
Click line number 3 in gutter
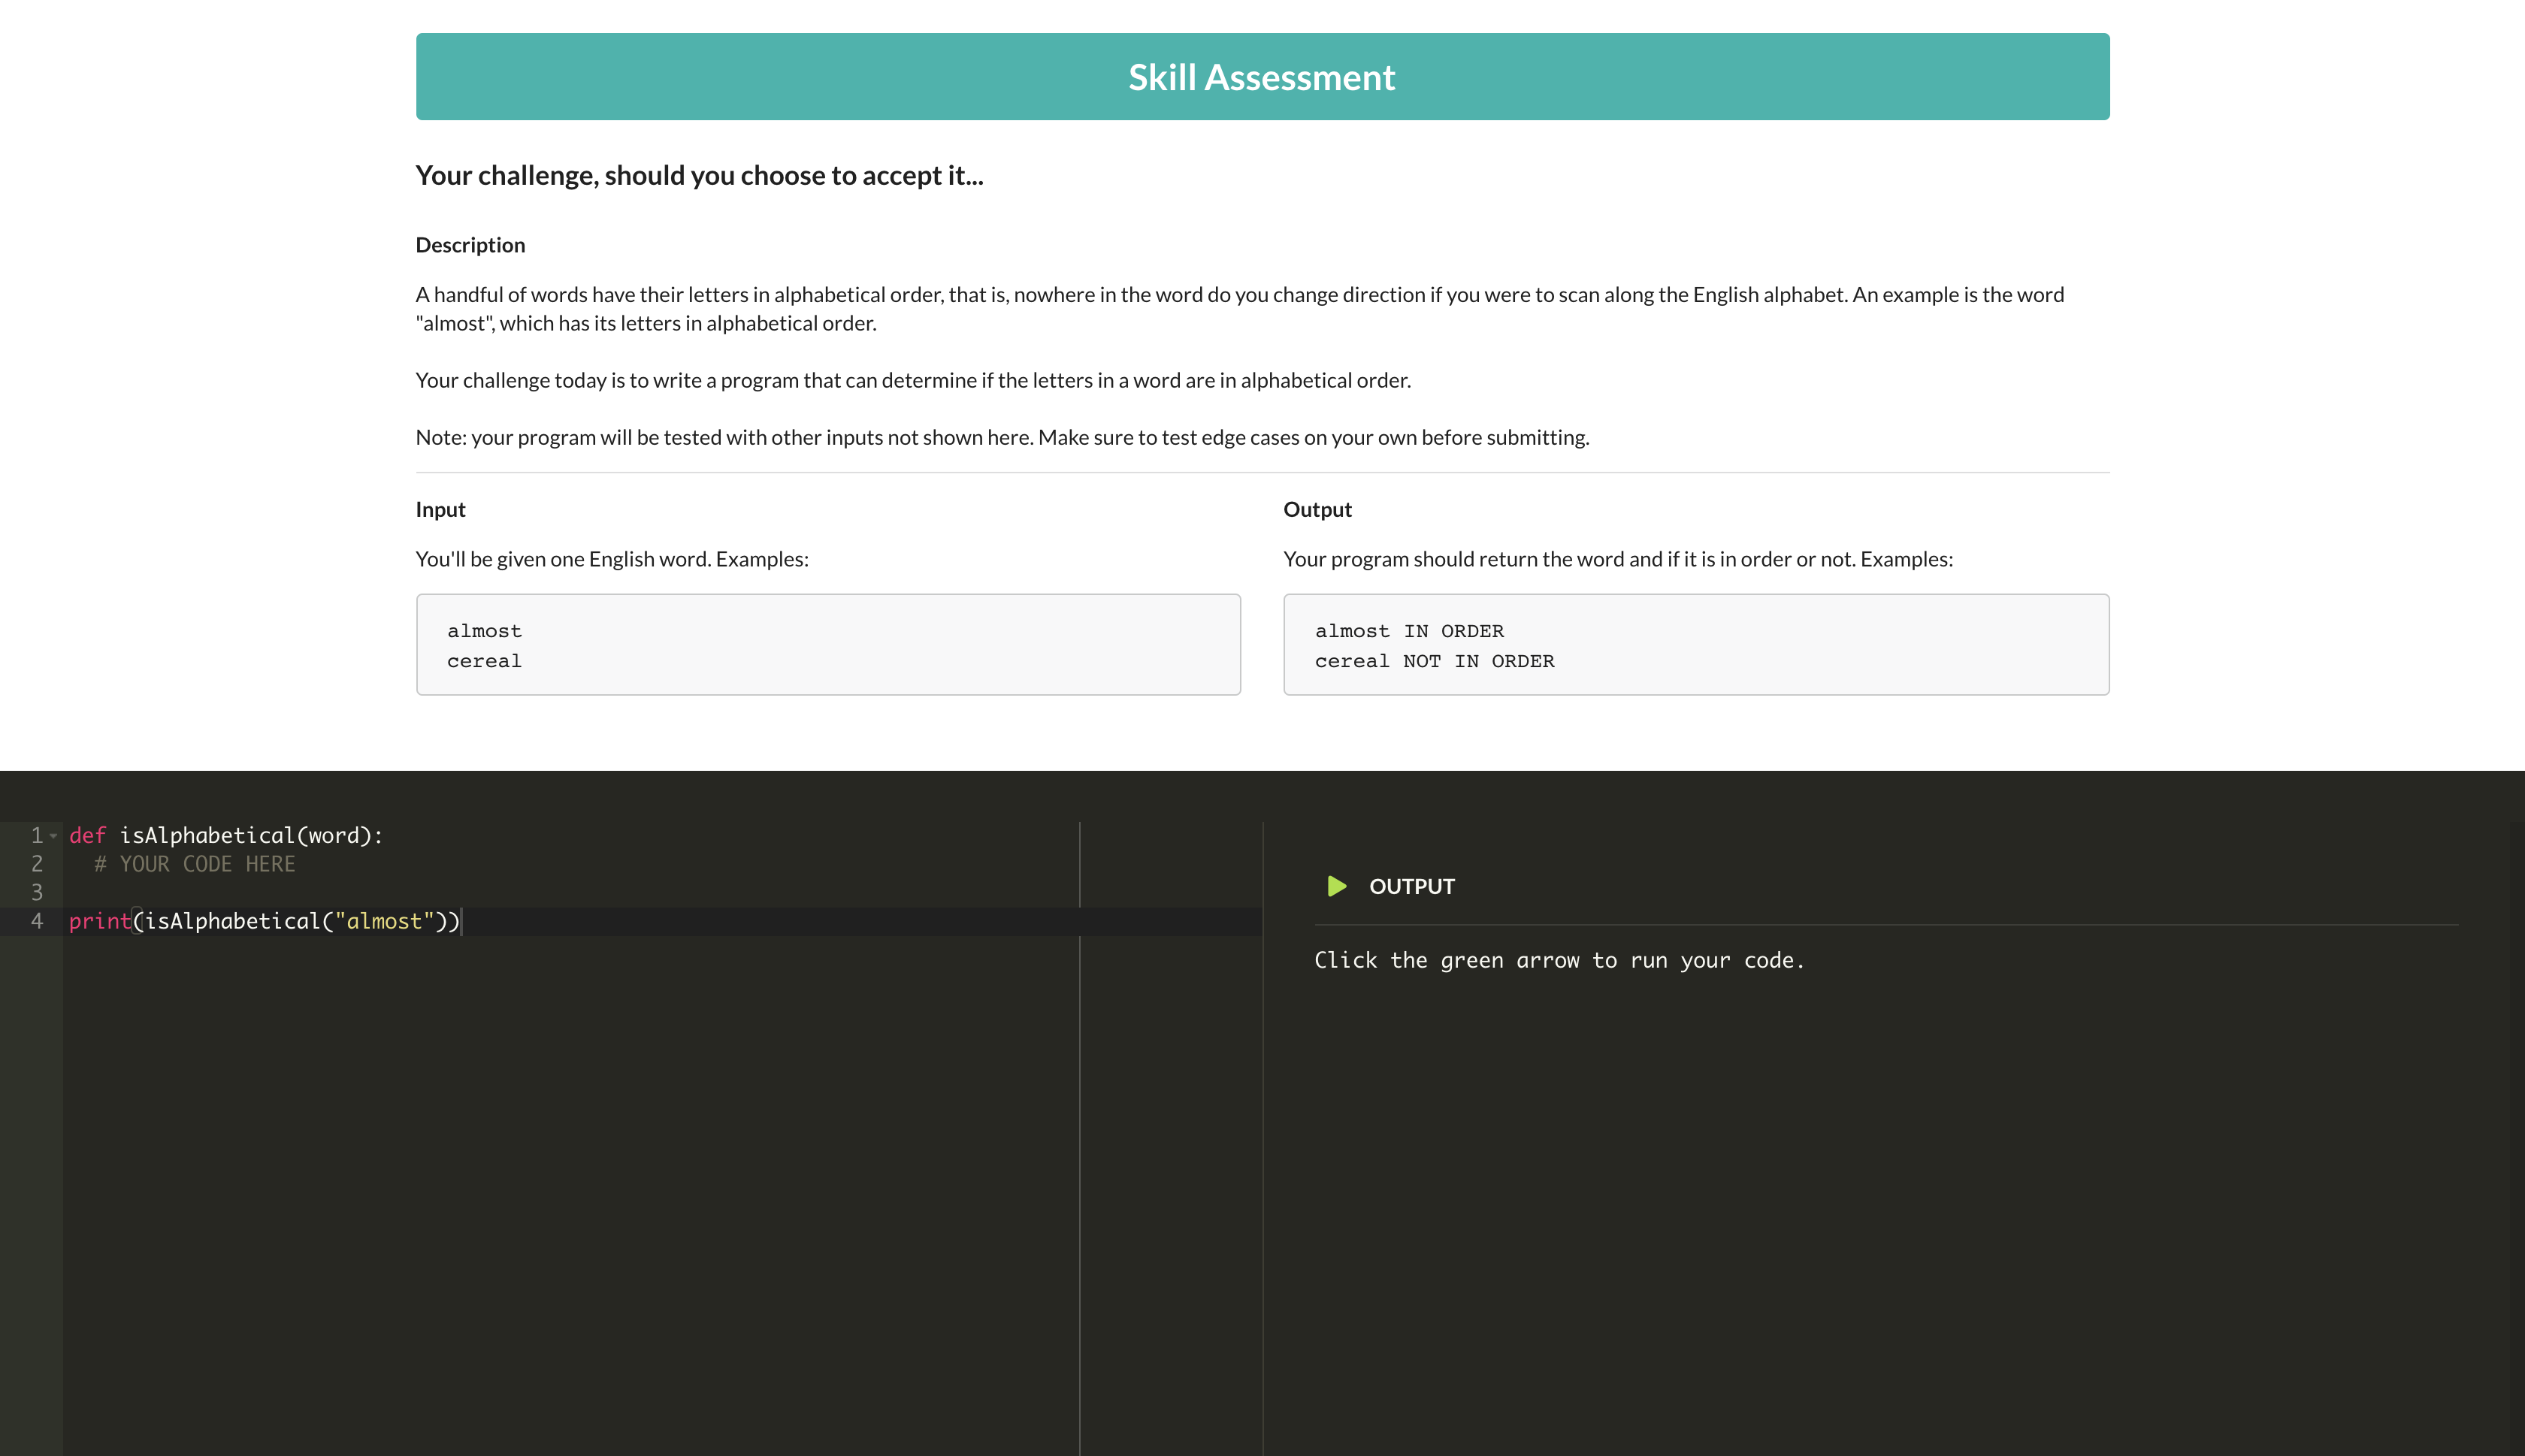coord(37,892)
